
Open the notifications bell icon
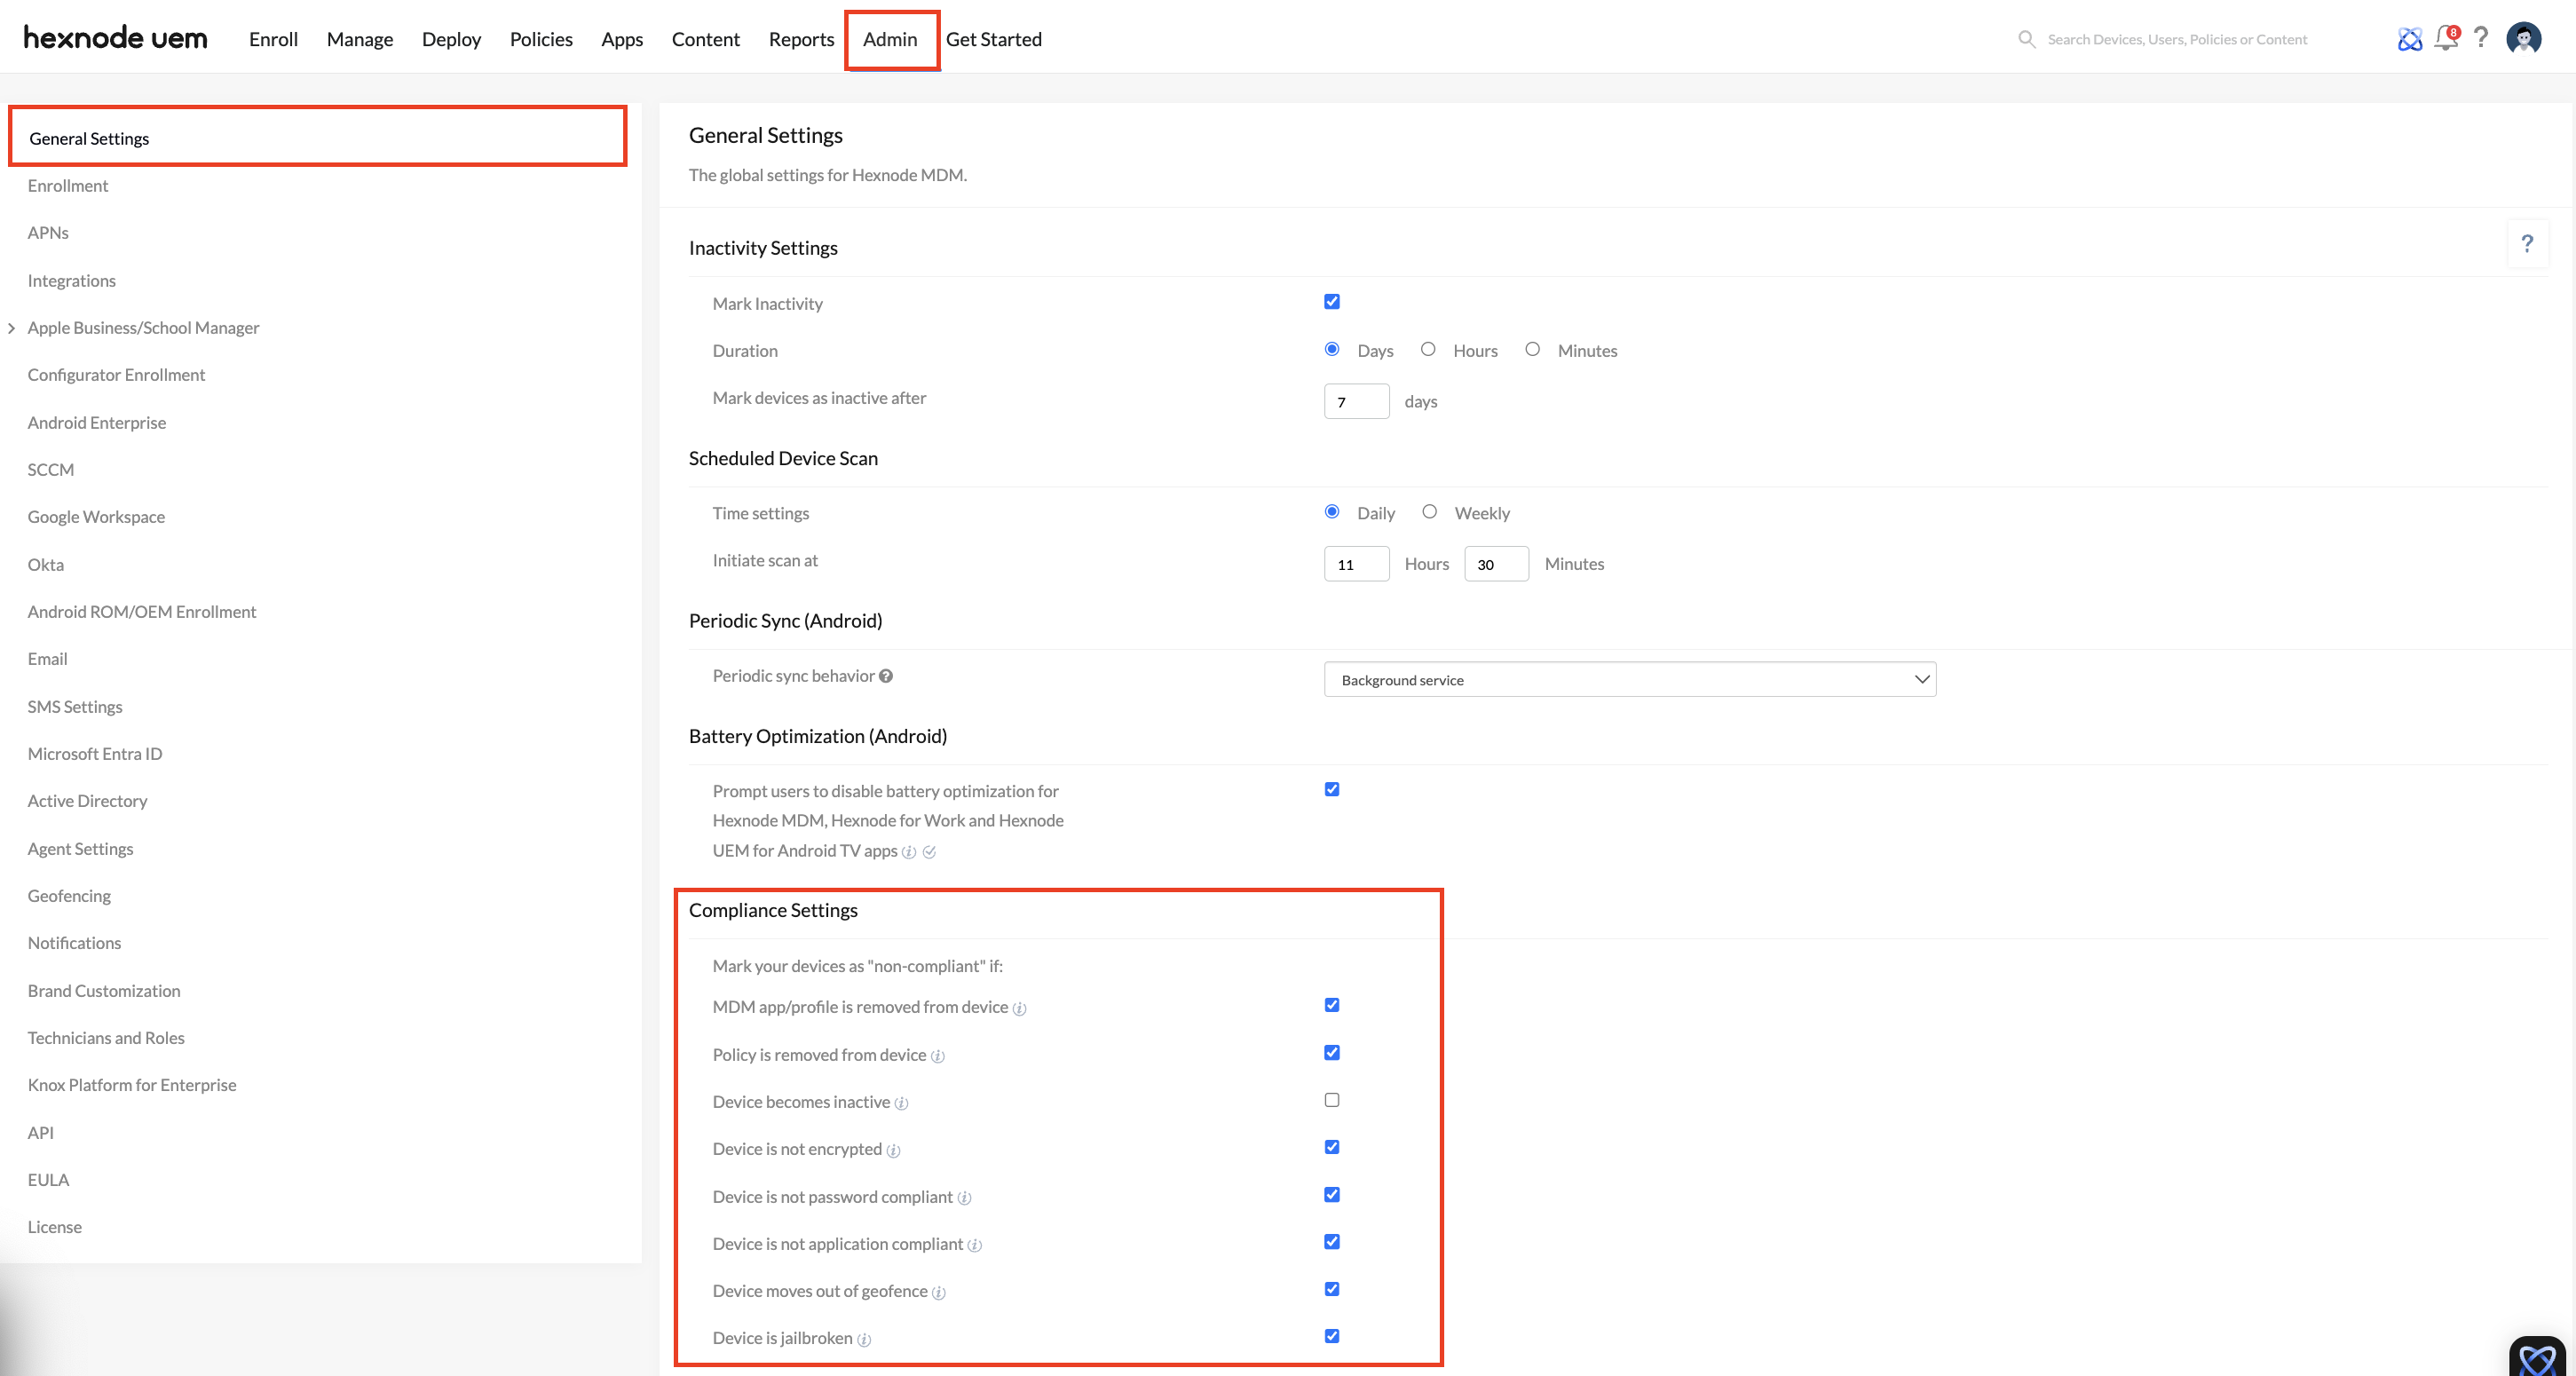(x=2446, y=38)
